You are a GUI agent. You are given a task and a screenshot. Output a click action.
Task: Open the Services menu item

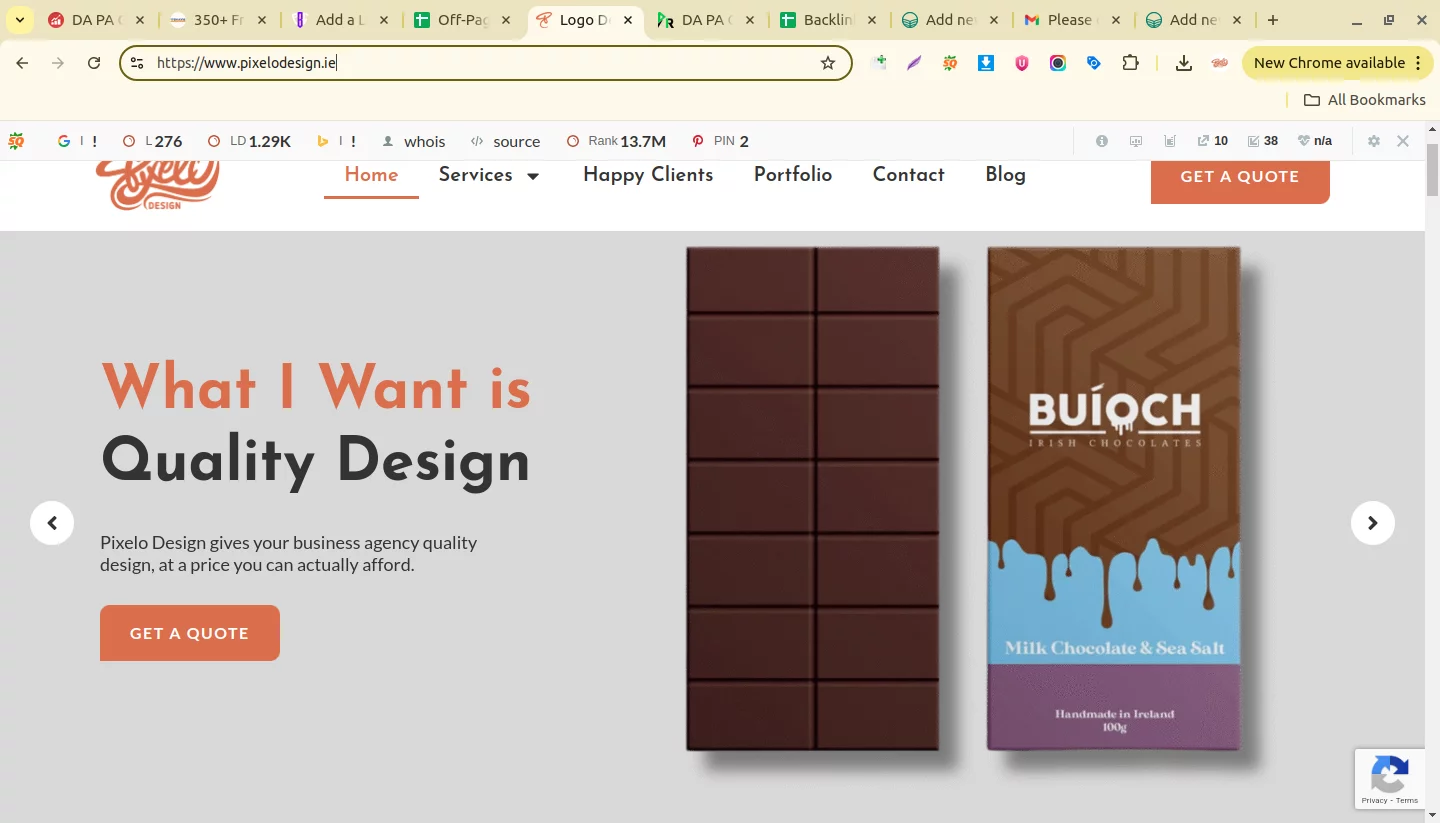tap(476, 175)
